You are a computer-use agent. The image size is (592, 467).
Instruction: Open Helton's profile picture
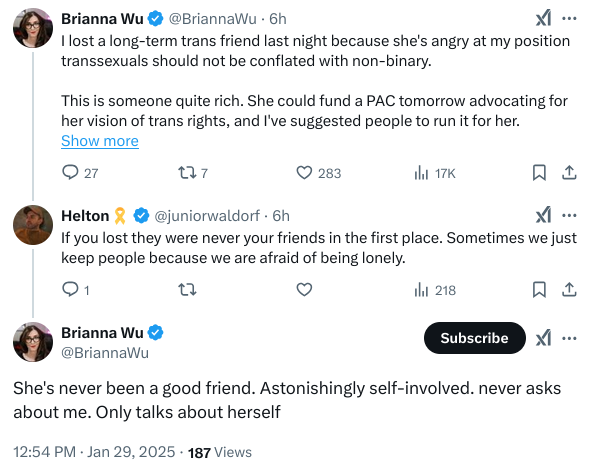[33, 225]
